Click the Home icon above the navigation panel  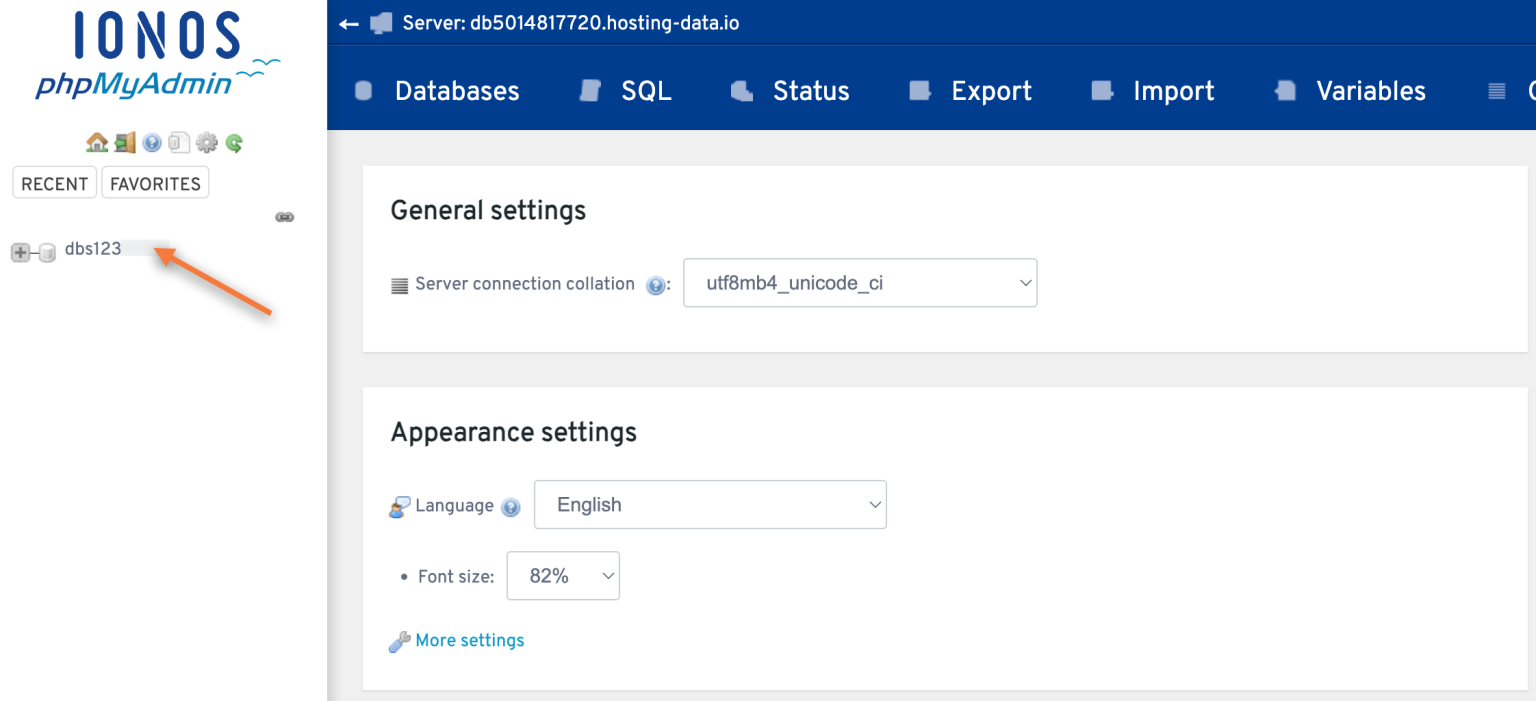(95, 141)
